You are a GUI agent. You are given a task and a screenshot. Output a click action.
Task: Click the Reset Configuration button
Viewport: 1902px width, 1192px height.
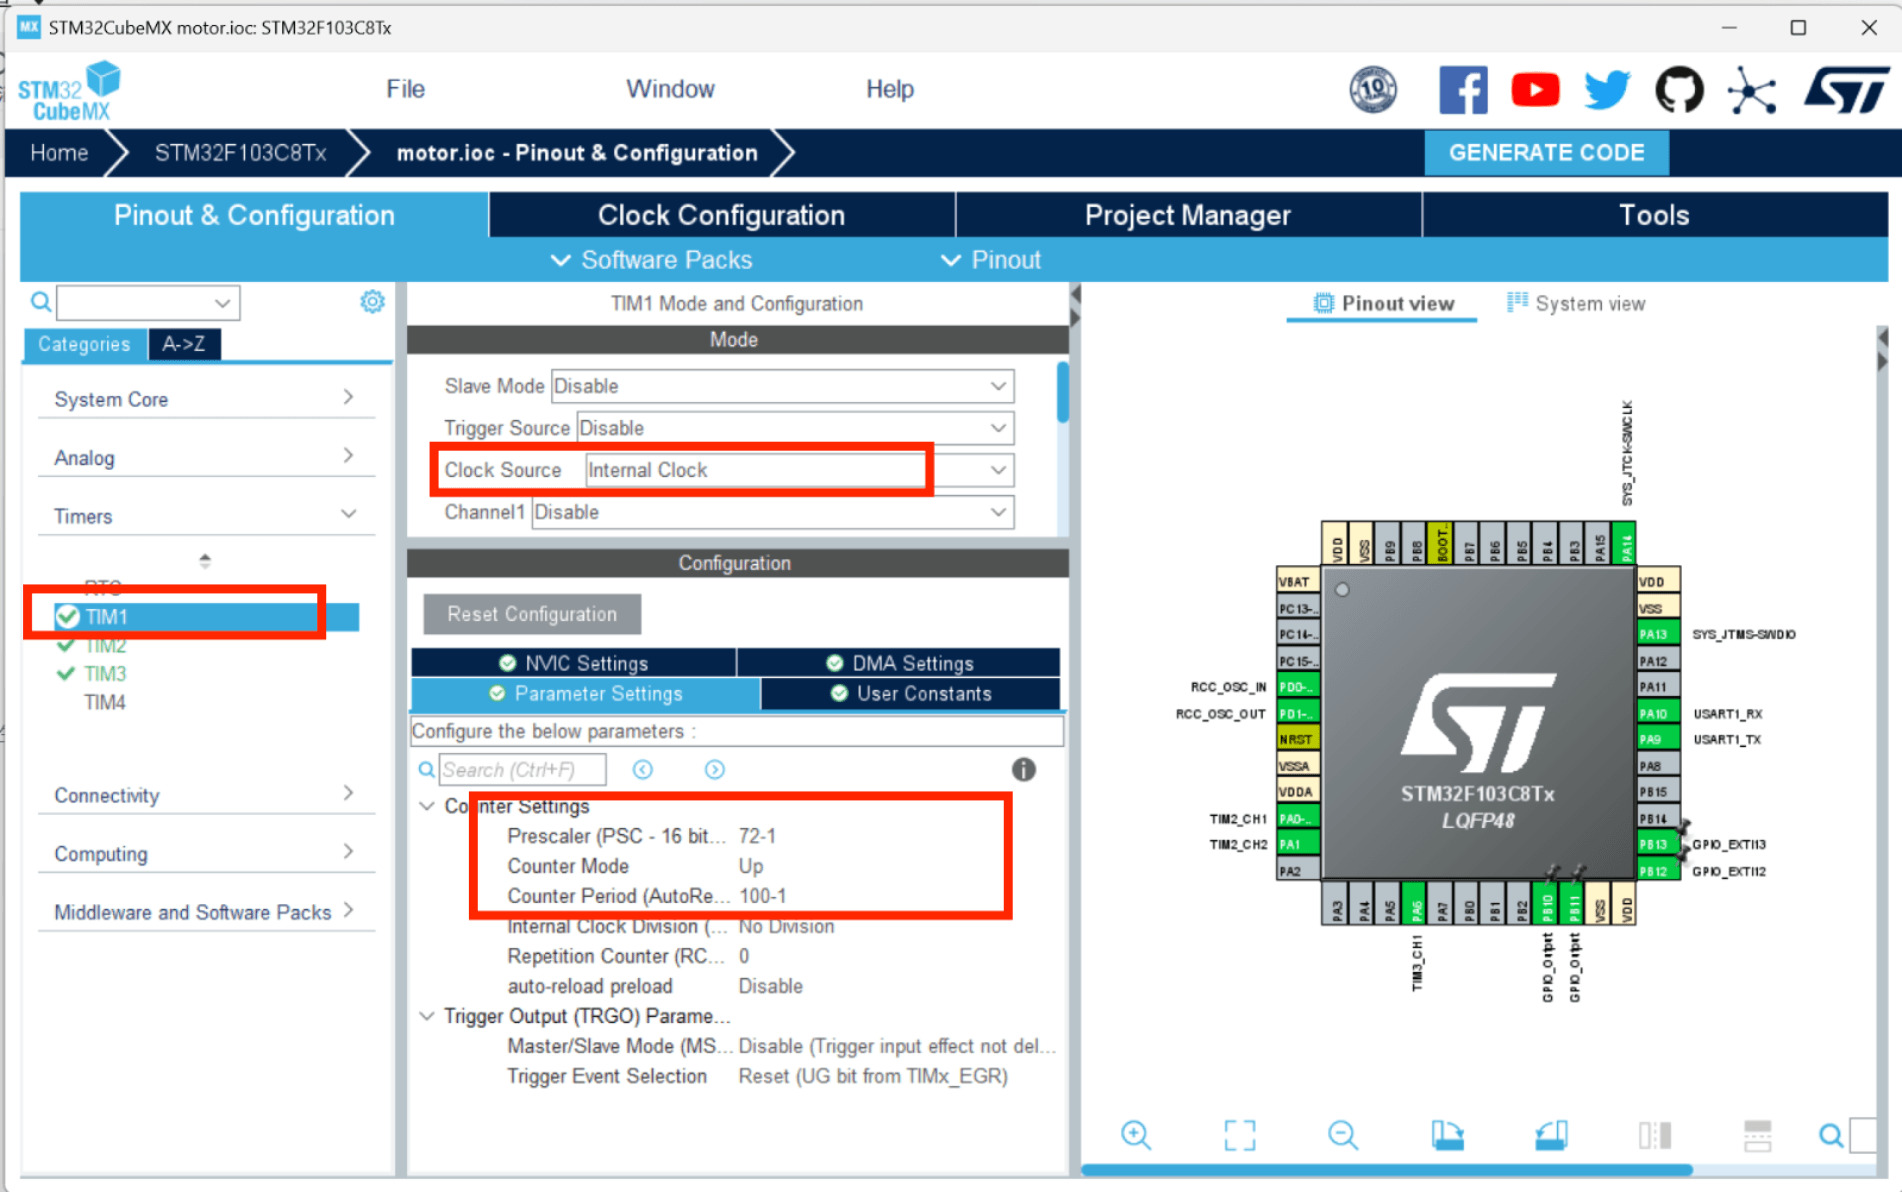(532, 614)
